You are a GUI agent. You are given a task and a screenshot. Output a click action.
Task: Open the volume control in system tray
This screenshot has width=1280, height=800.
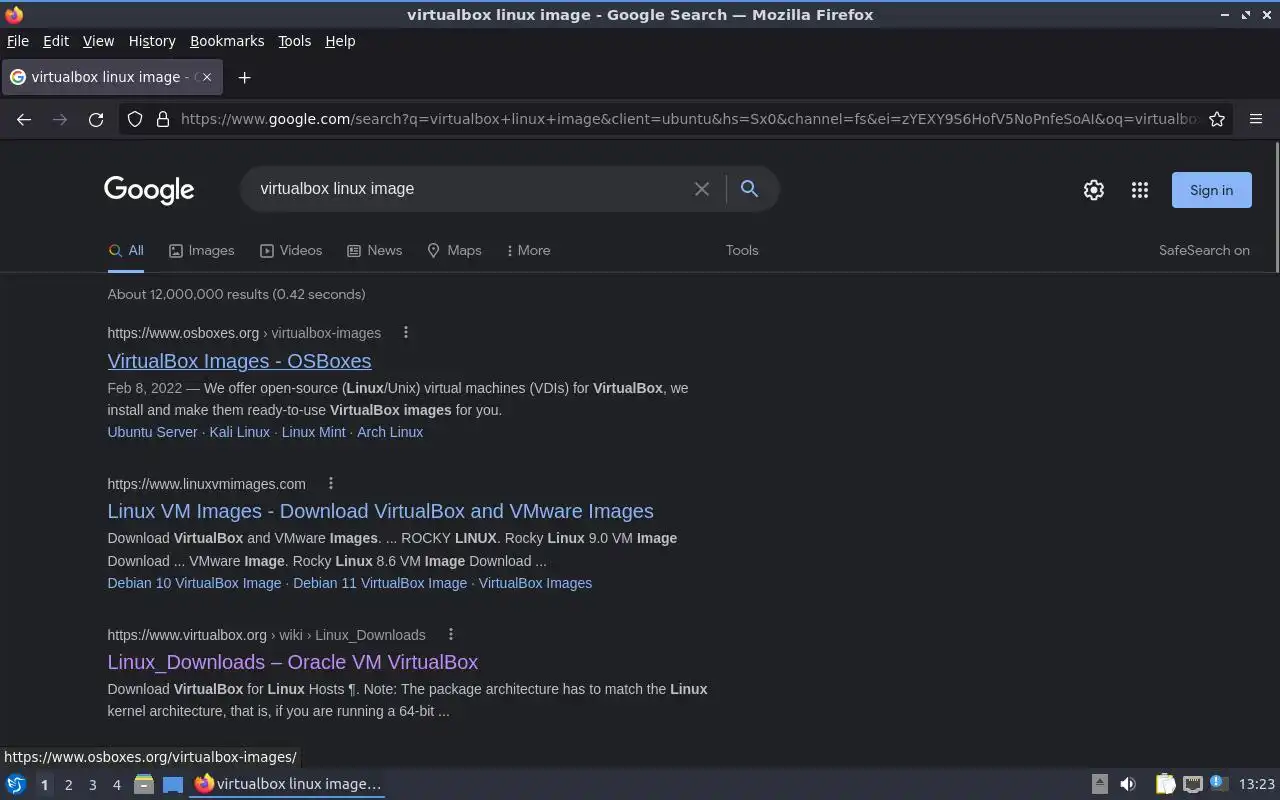1127,784
